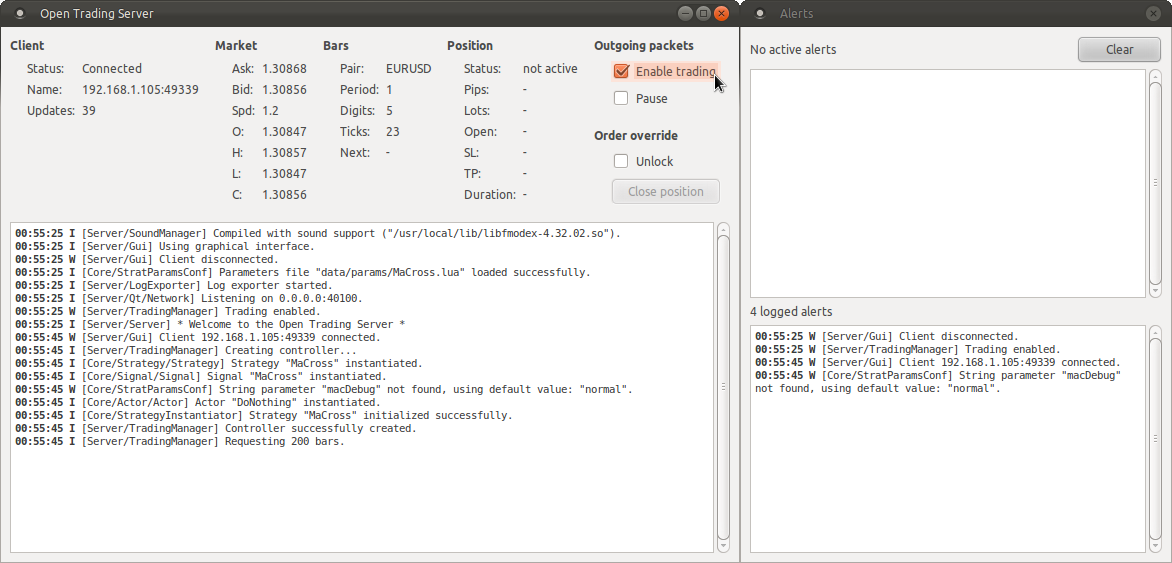Screen dimensions: 1172x563
Task: Click the spread value 1.2
Action: [270, 111]
